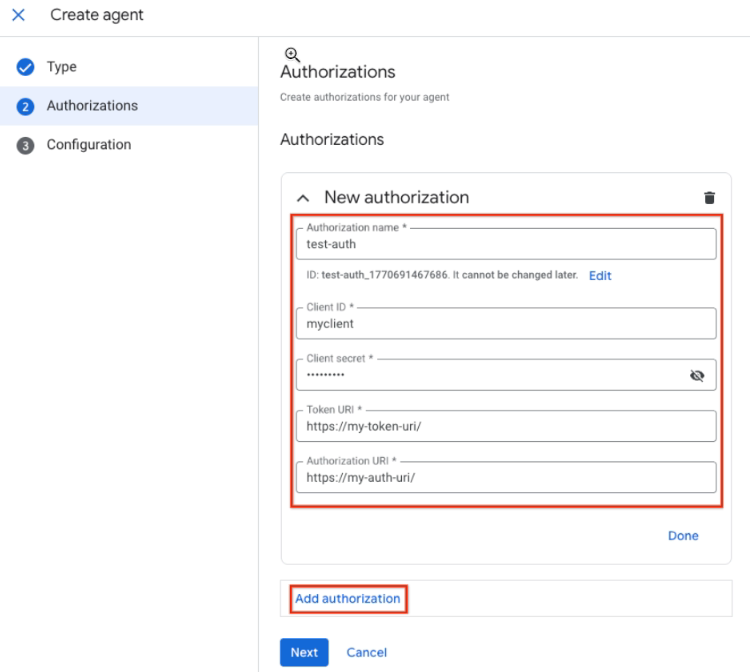The image size is (750, 672).
Task: Click the blue checkmark icon beside Type
Action: click(25, 67)
